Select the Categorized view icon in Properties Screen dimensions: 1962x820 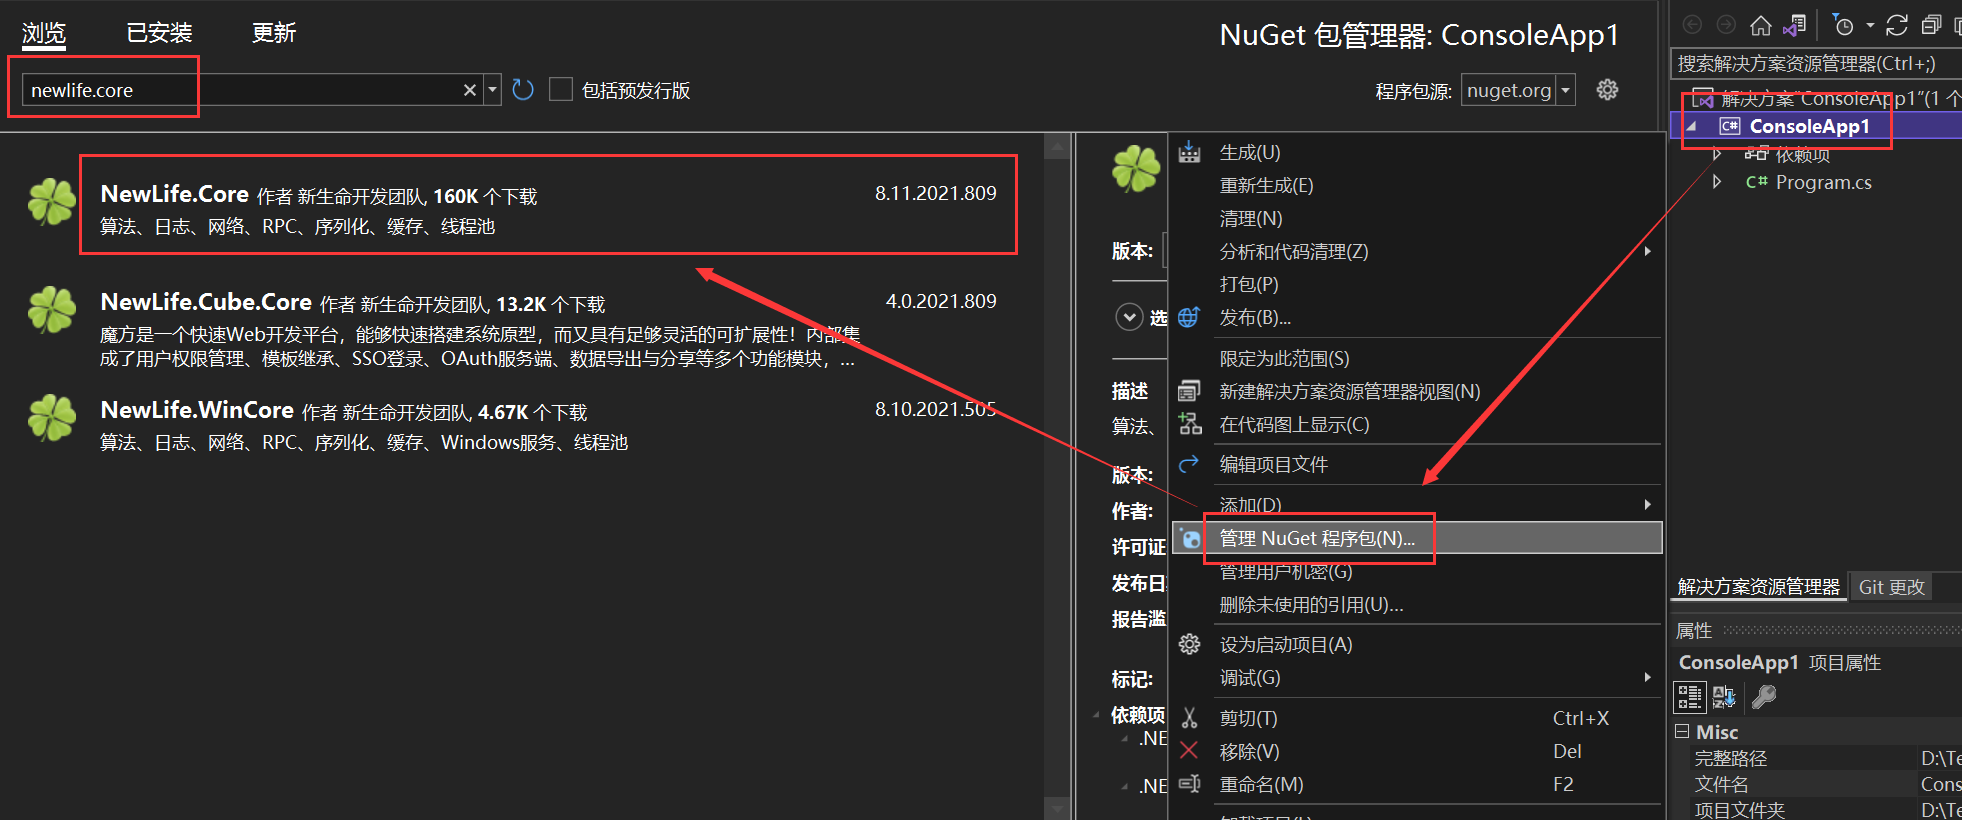[x=1690, y=697]
